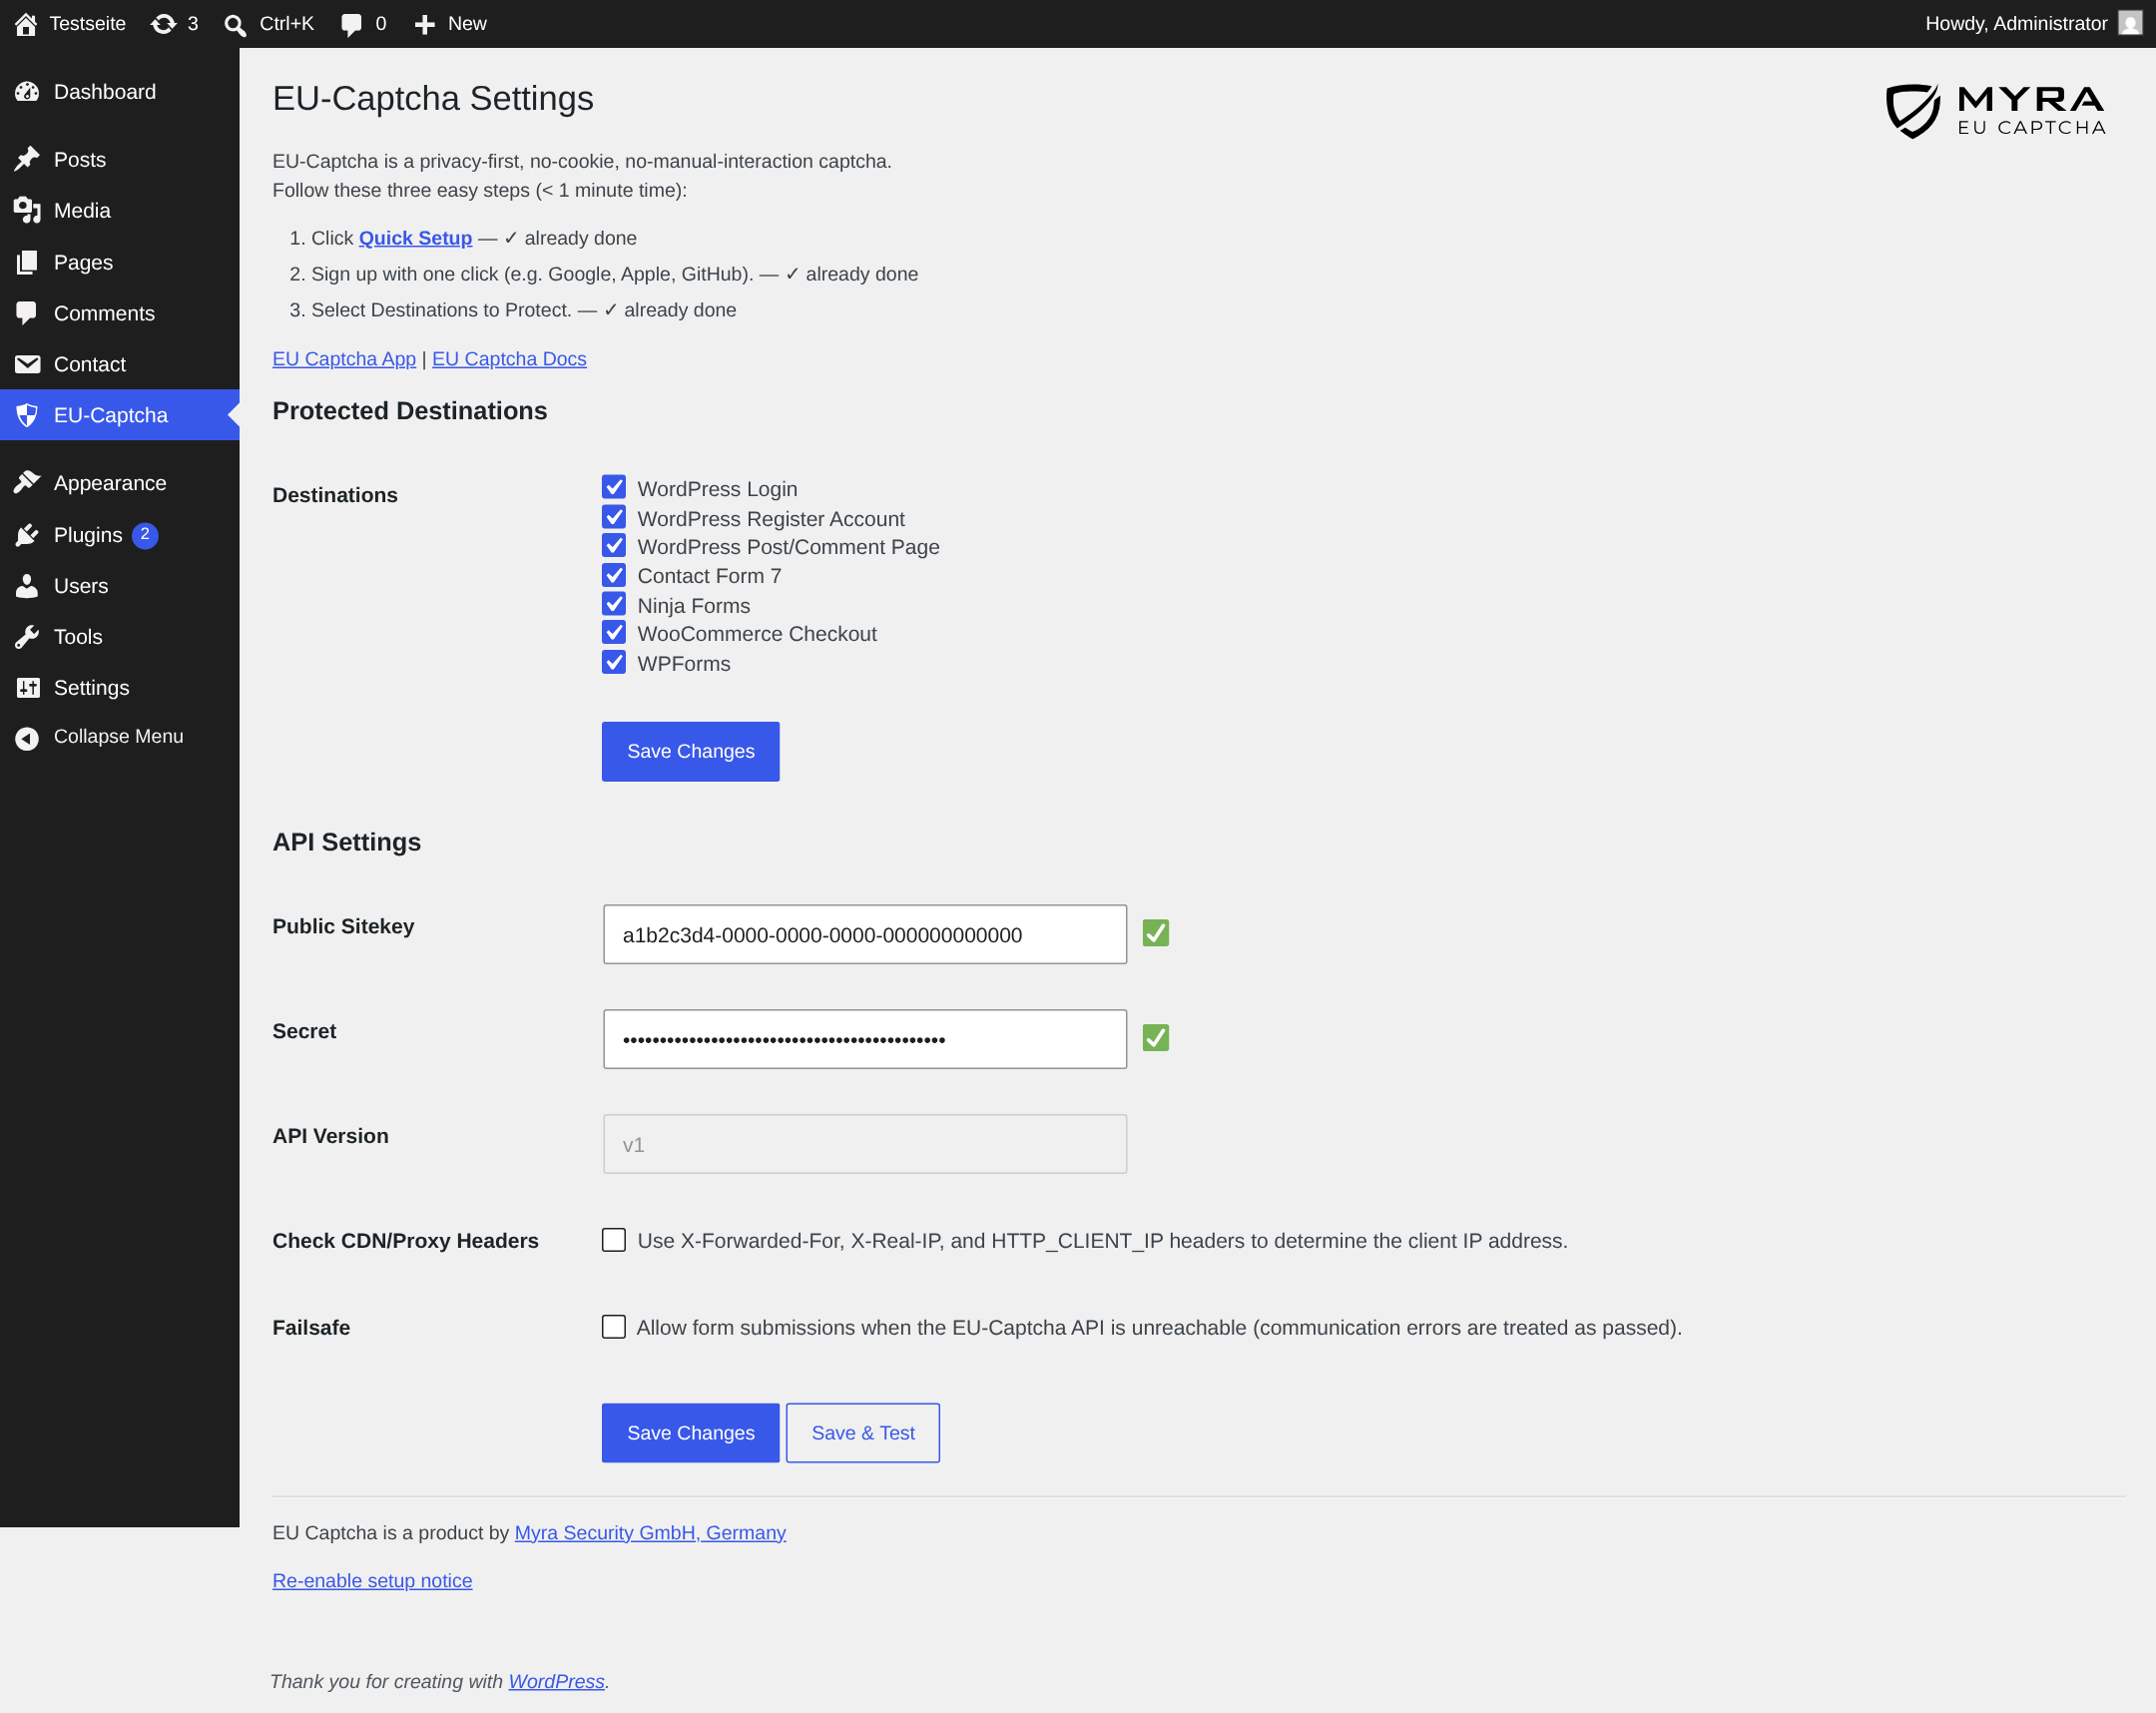
Task: Open the comments bubble icon in admin bar
Action: click(351, 24)
